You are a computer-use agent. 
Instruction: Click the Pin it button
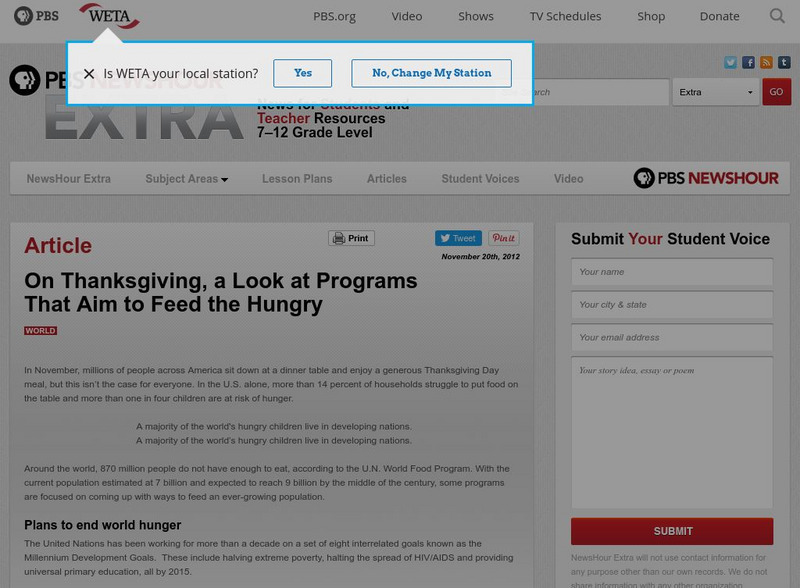point(504,238)
